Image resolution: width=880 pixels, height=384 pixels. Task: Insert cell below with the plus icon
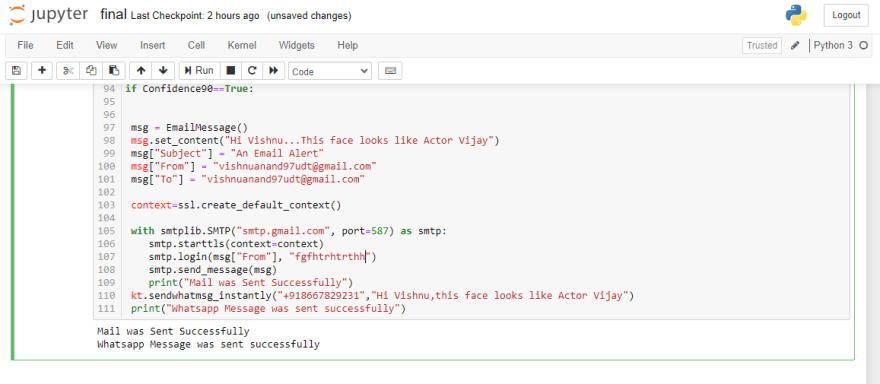coord(42,71)
